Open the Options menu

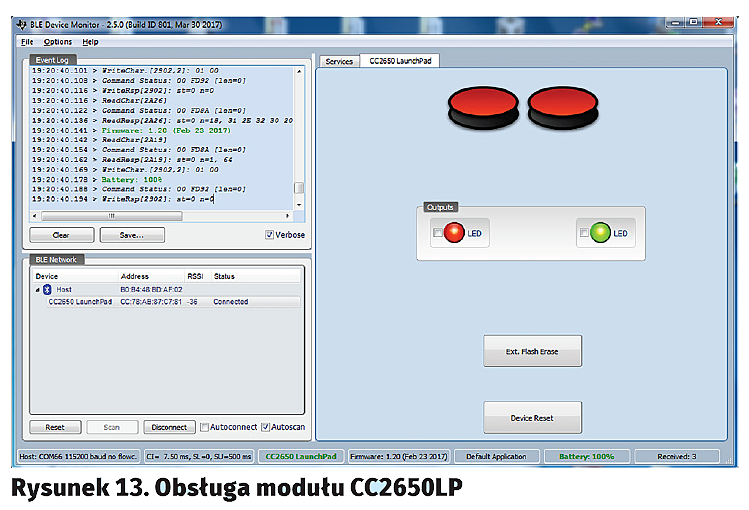[x=58, y=42]
